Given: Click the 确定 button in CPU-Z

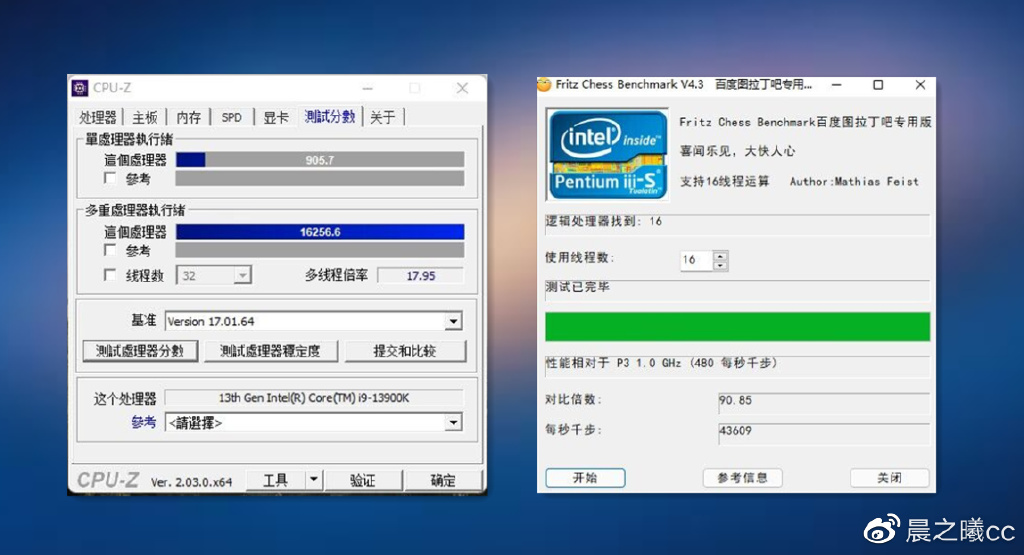Looking at the screenshot, I should coord(443,481).
